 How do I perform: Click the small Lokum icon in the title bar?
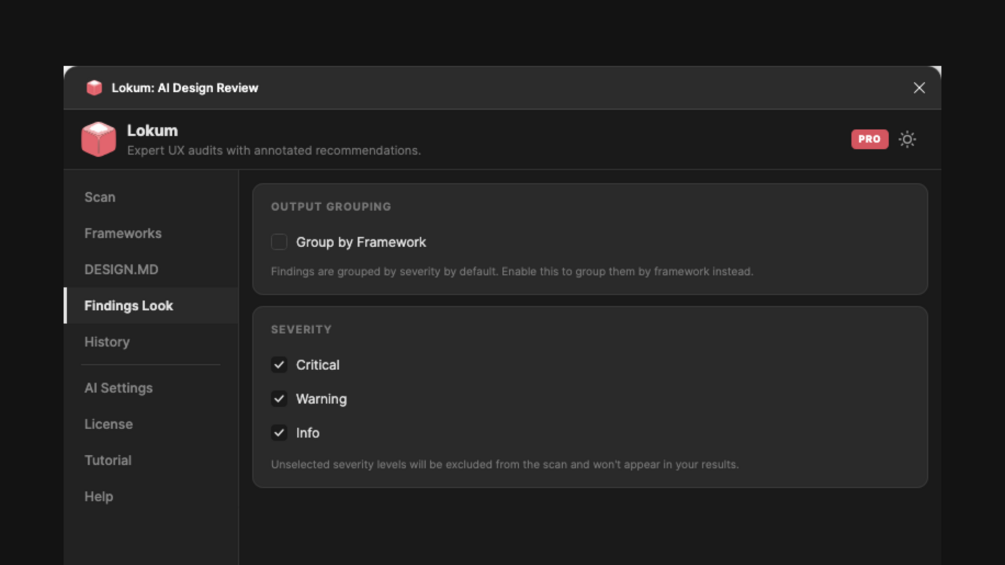pos(94,88)
